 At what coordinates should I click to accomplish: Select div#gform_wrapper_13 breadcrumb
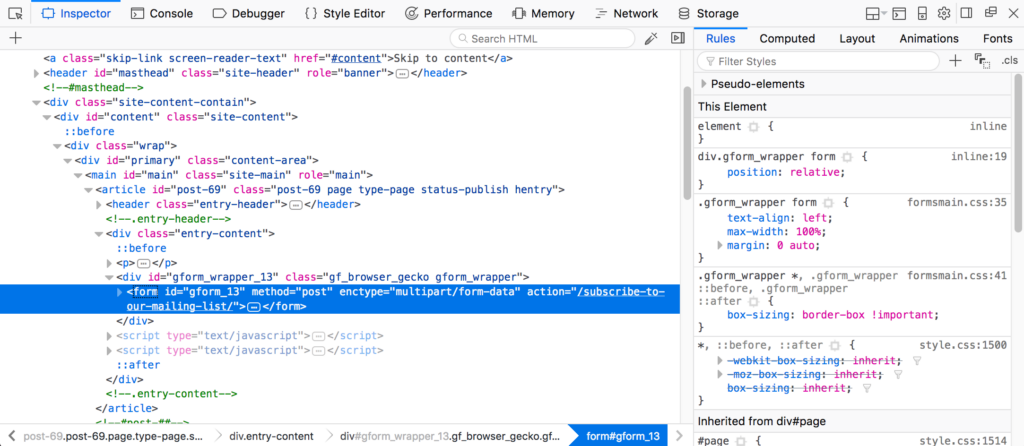point(450,436)
